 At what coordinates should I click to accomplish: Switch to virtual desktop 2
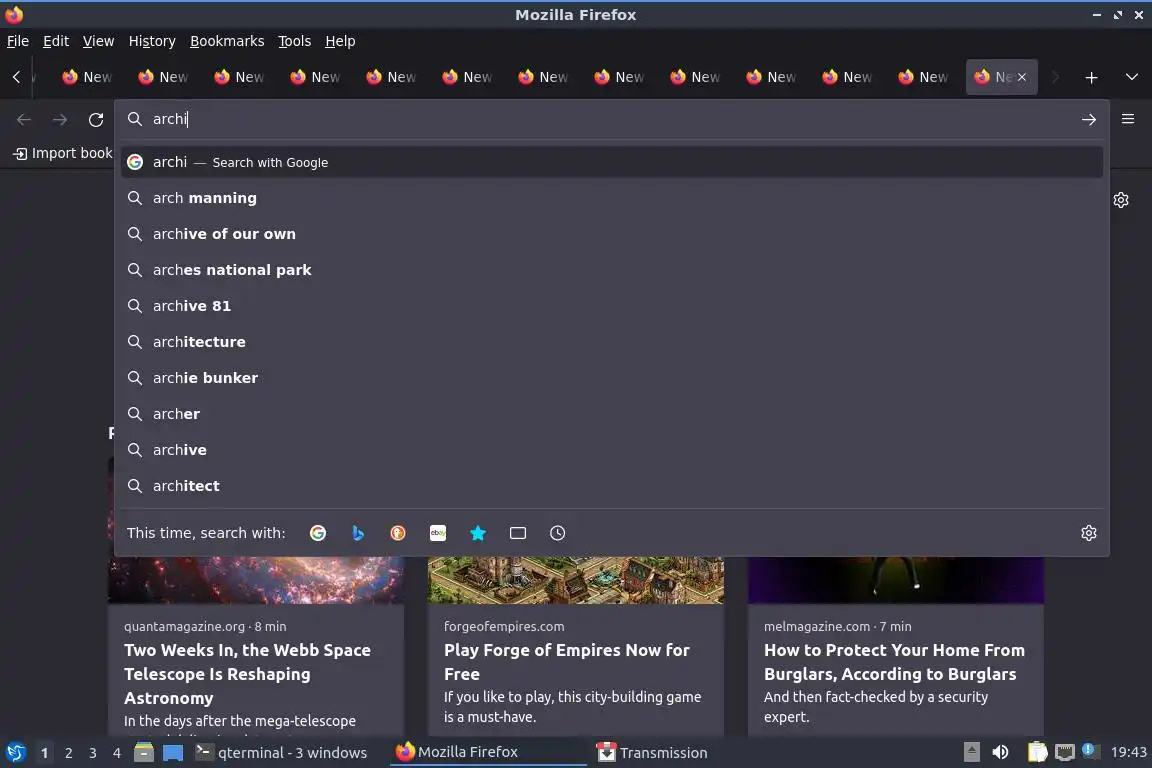point(68,753)
